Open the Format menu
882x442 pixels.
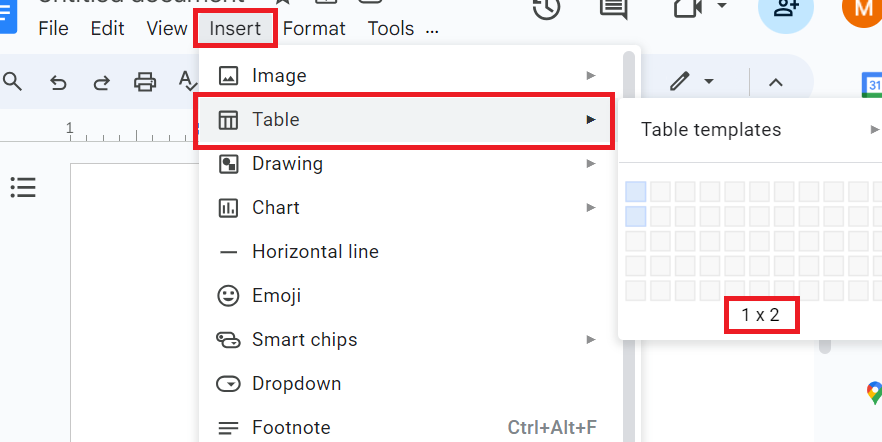point(314,29)
